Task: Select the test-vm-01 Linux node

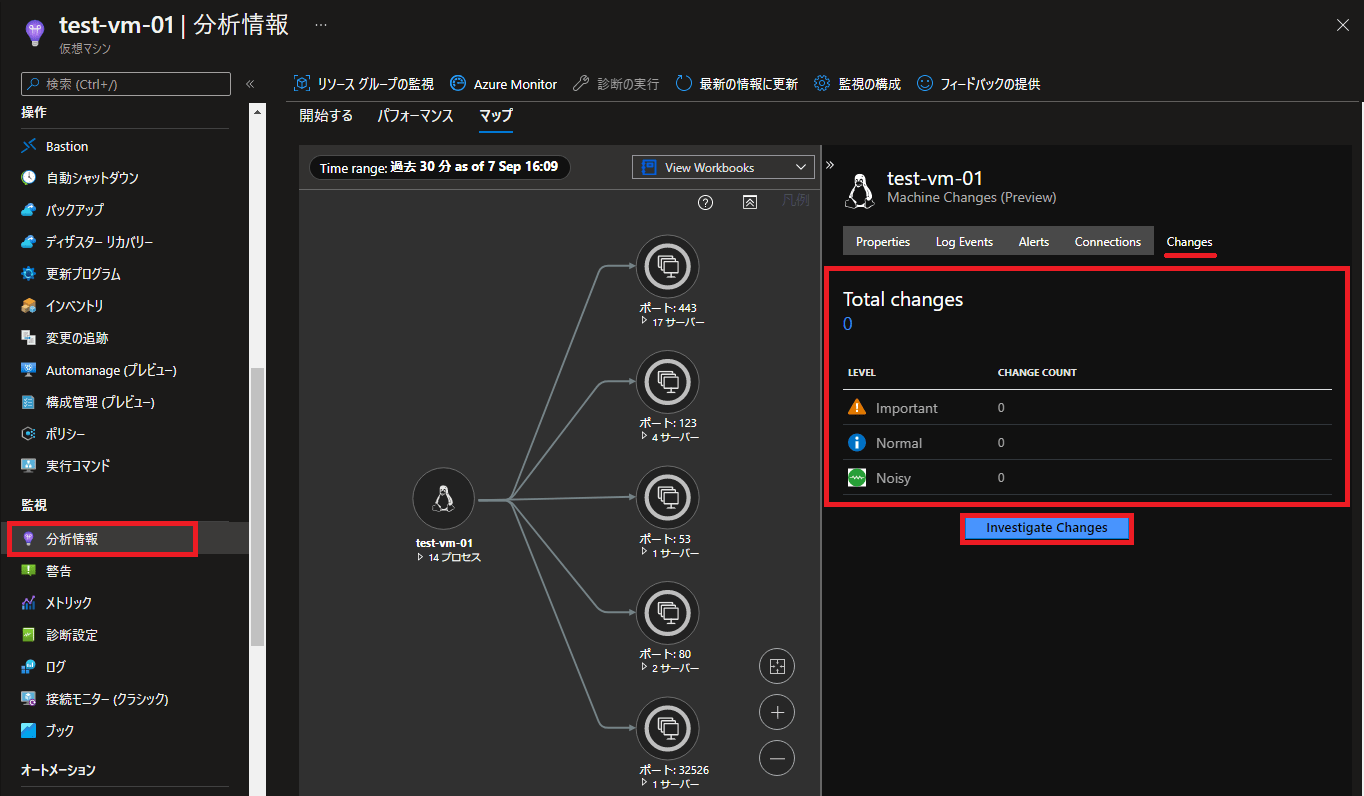Action: coord(443,499)
